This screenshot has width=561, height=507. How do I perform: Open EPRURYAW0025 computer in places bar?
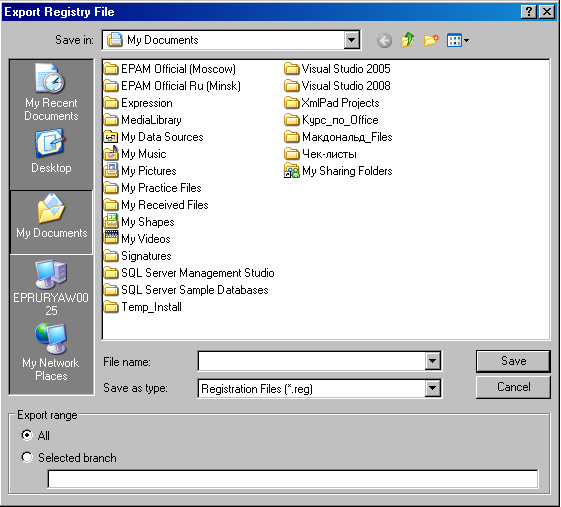pos(51,288)
